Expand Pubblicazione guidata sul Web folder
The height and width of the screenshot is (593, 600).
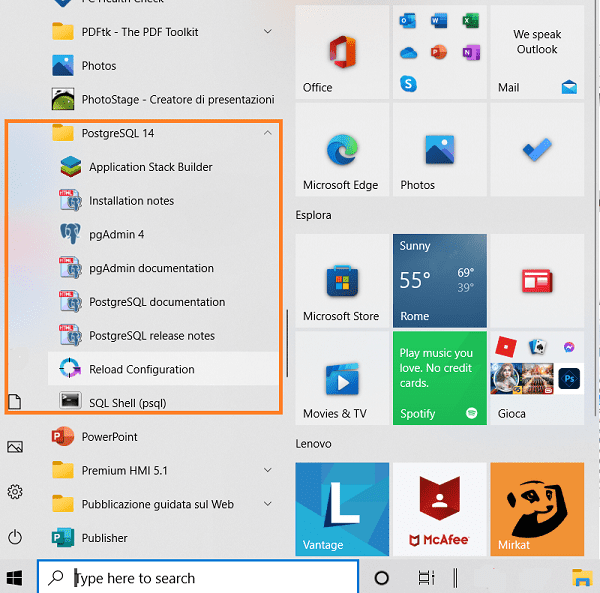tap(268, 504)
